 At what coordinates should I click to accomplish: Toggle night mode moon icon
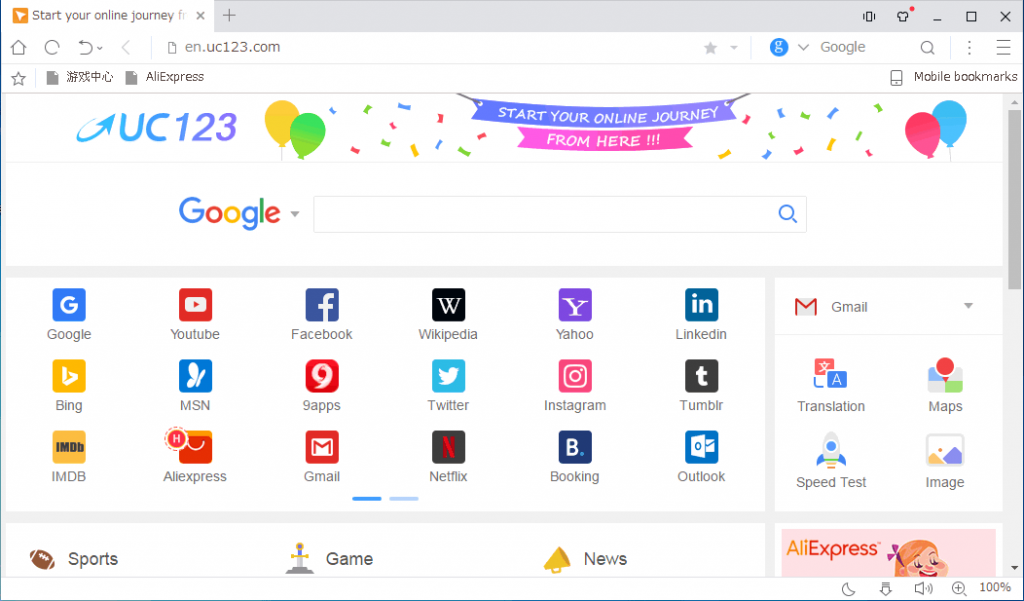pyautogui.click(x=848, y=588)
